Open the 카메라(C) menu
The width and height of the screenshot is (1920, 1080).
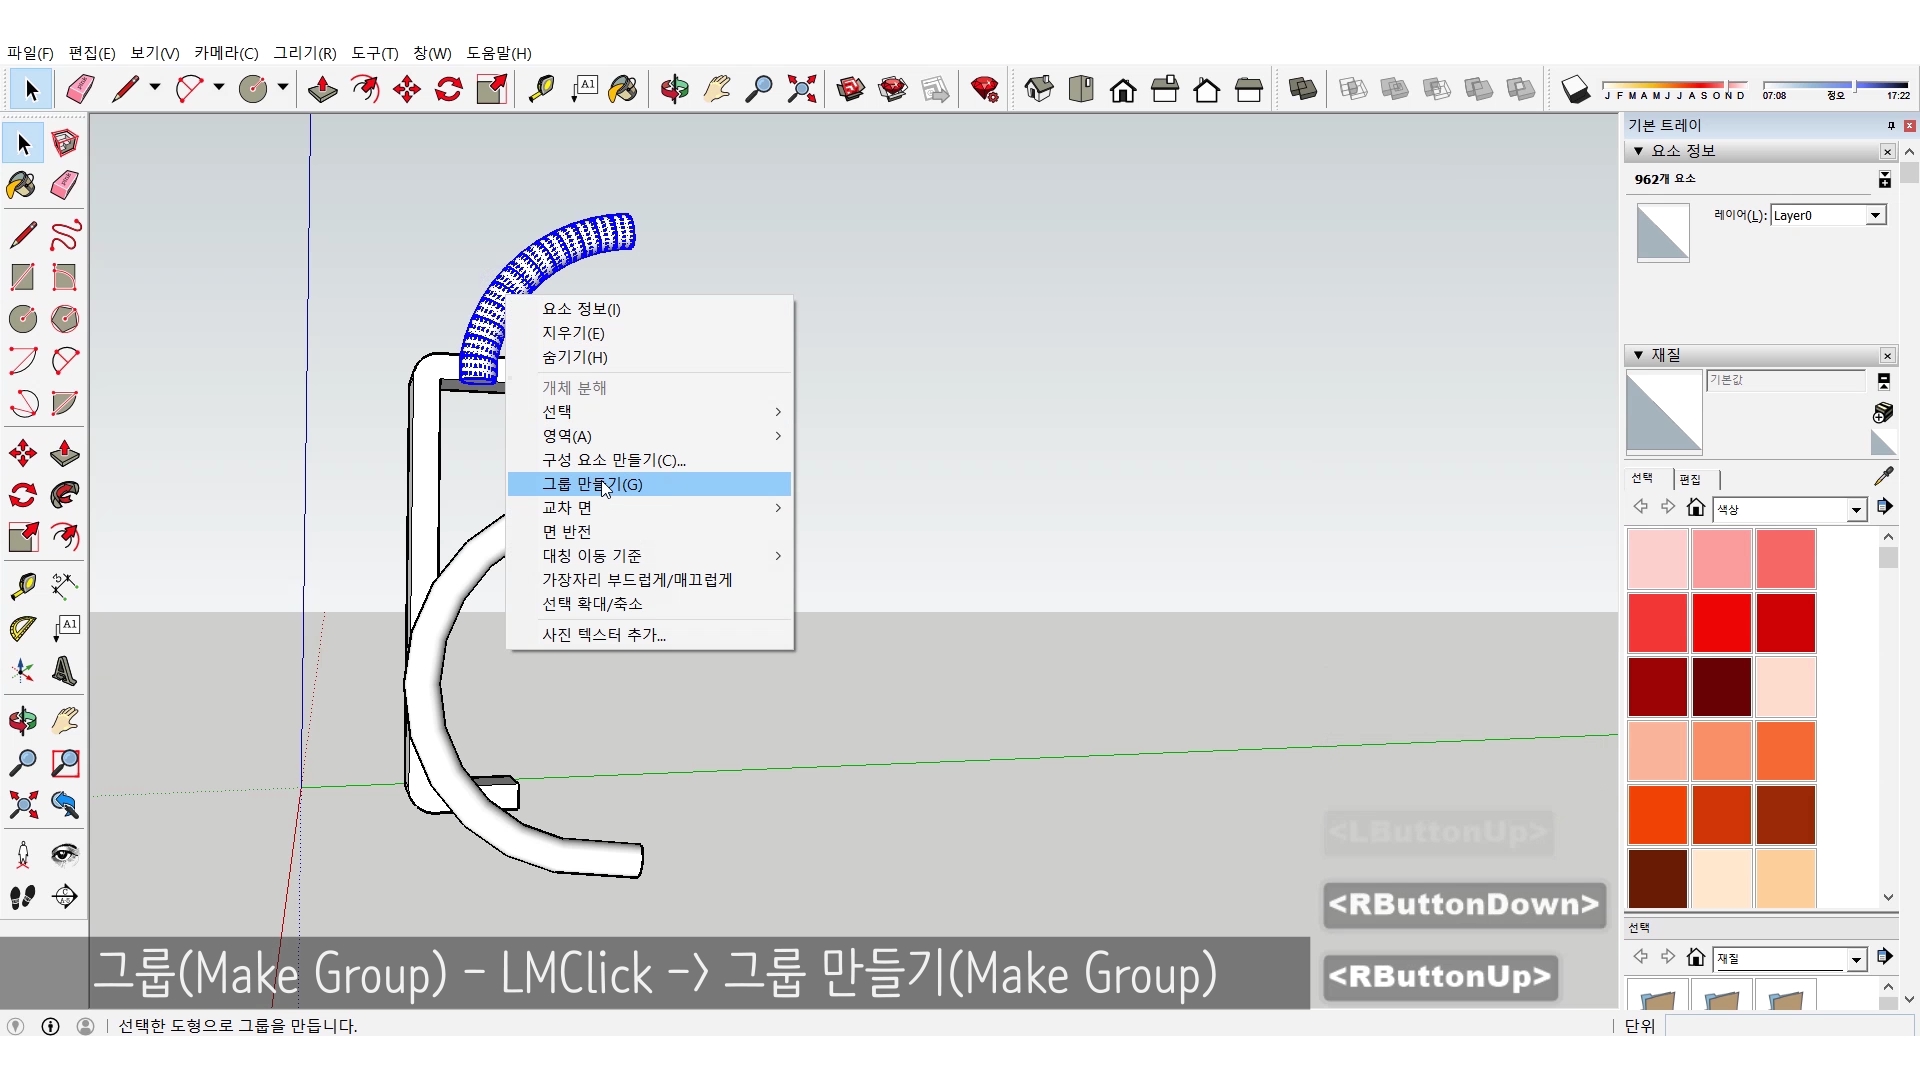pos(226,53)
